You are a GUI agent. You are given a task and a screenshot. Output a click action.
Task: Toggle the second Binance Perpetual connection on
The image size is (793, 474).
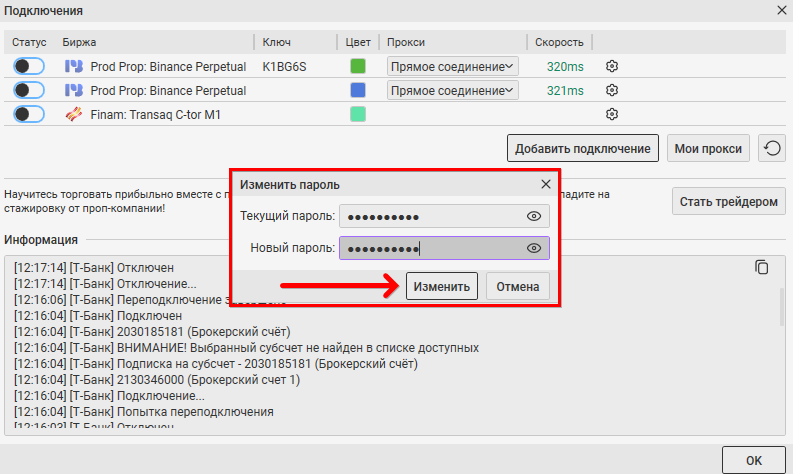click(29, 90)
